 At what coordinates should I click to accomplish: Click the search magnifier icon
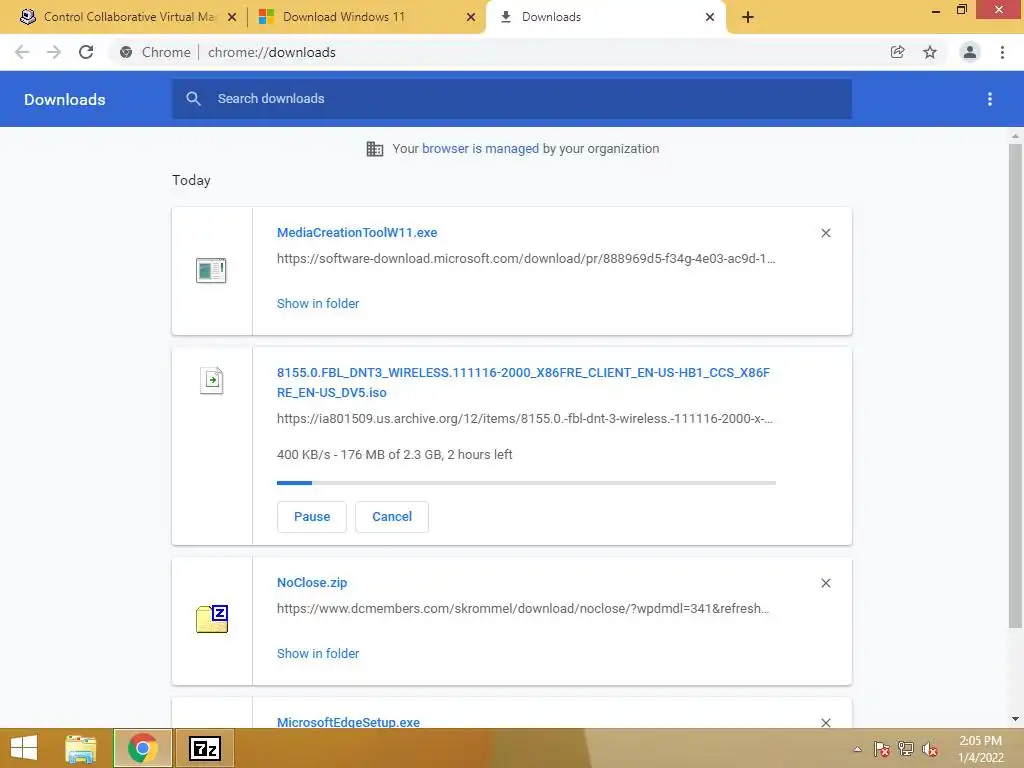[x=193, y=99]
